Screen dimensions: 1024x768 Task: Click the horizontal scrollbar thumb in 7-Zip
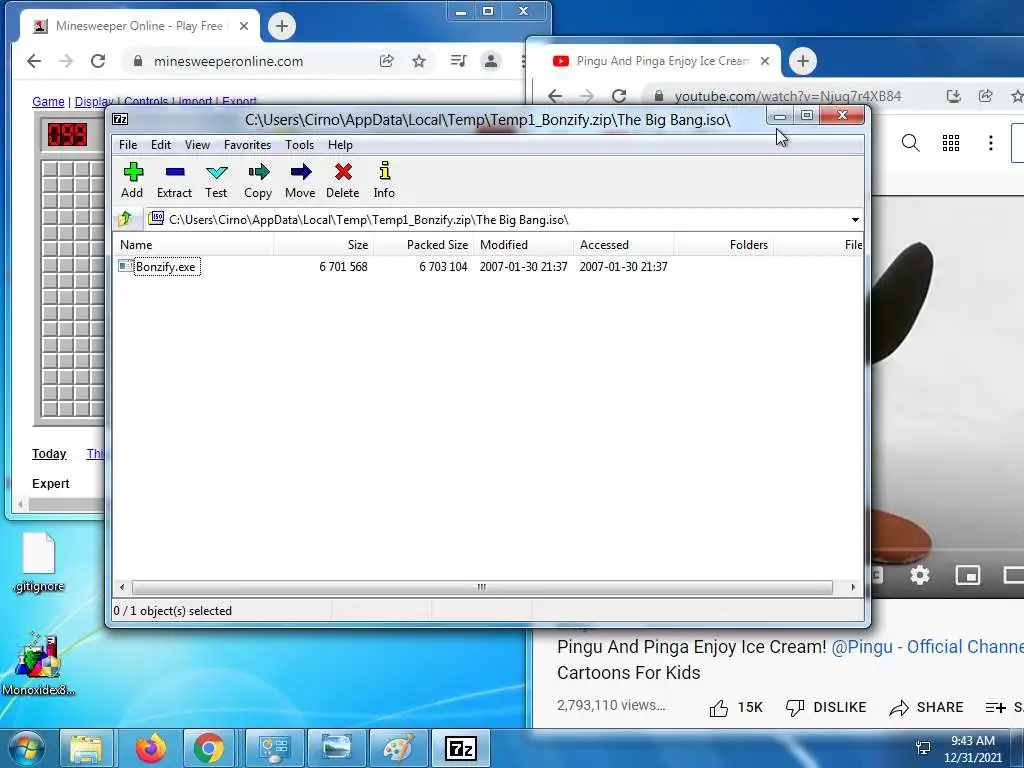click(x=482, y=587)
